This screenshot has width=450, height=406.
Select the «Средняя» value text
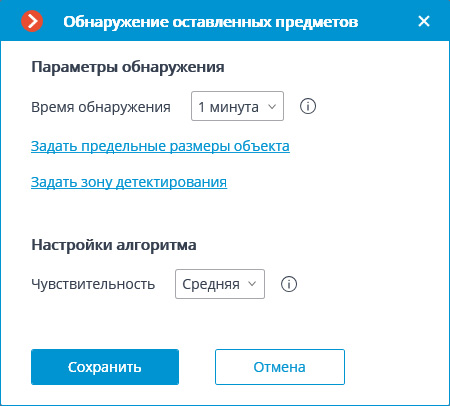point(211,284)
